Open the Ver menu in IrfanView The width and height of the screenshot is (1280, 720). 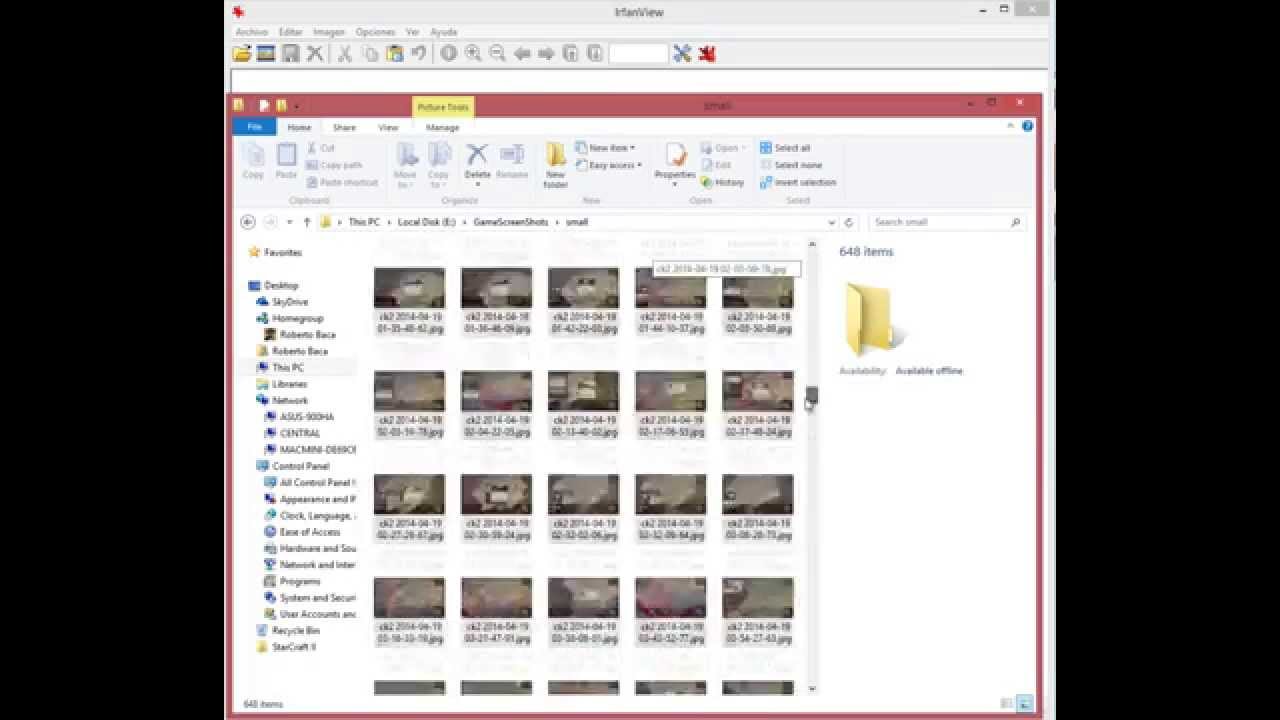(x=412, y=32)
